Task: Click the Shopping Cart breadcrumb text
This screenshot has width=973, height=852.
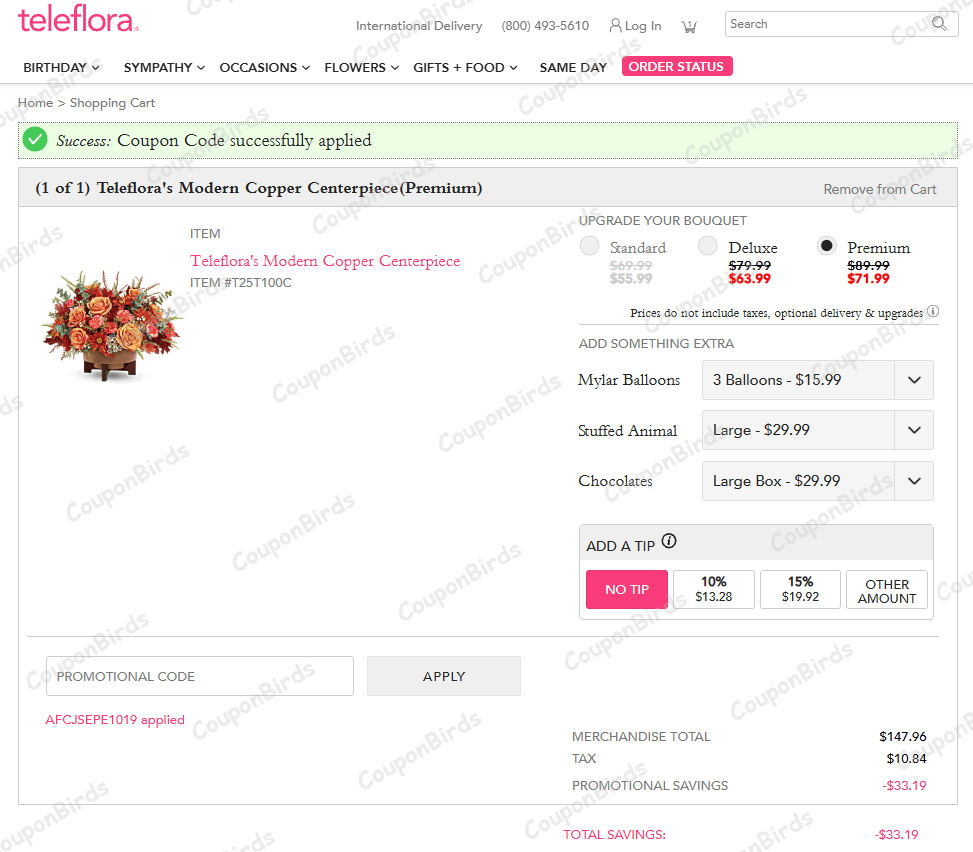Action: [112, 103]
